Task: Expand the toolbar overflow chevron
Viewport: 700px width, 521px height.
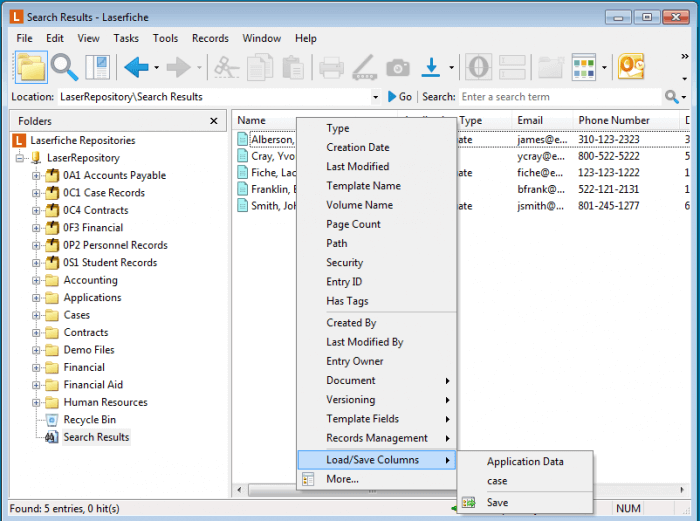Action: (x=684, y=56)
